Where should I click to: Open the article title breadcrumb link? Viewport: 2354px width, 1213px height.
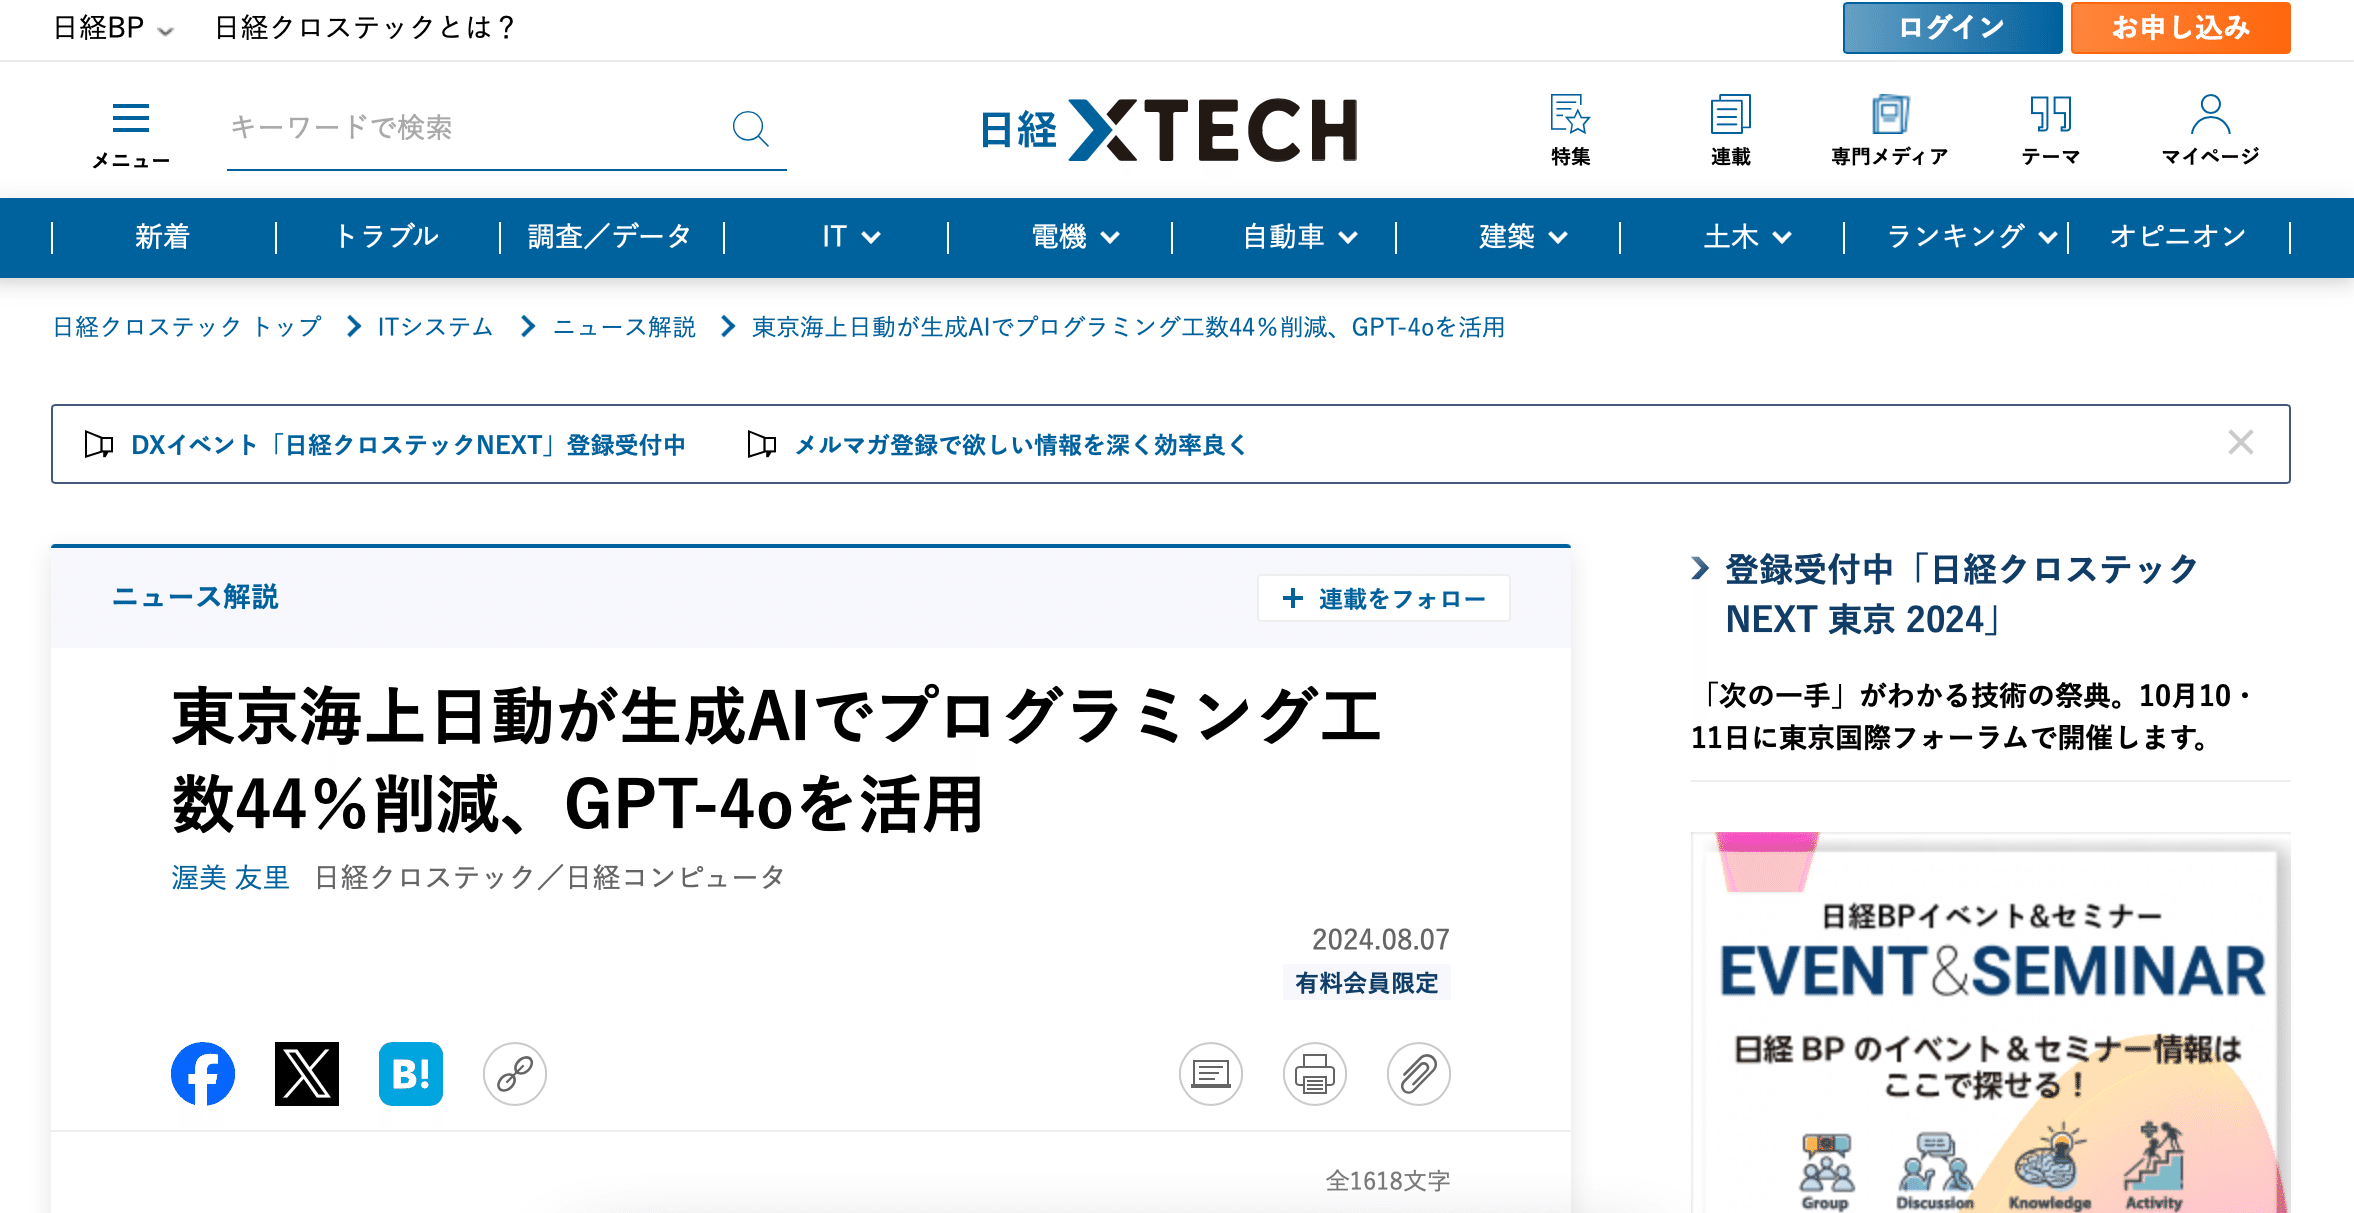(x=1128, y=327)
